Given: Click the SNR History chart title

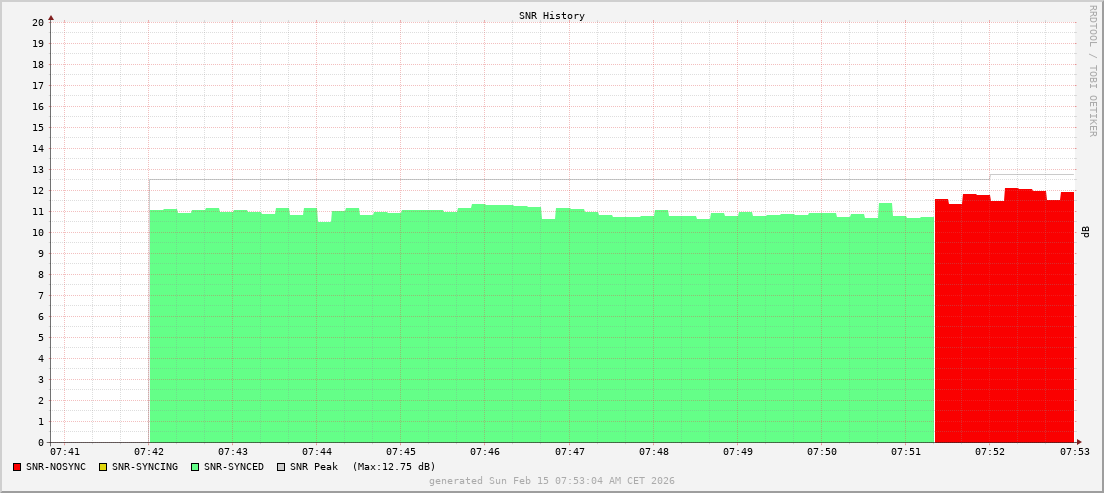Looking at the screenshot, I should click(x=552, y=16).
